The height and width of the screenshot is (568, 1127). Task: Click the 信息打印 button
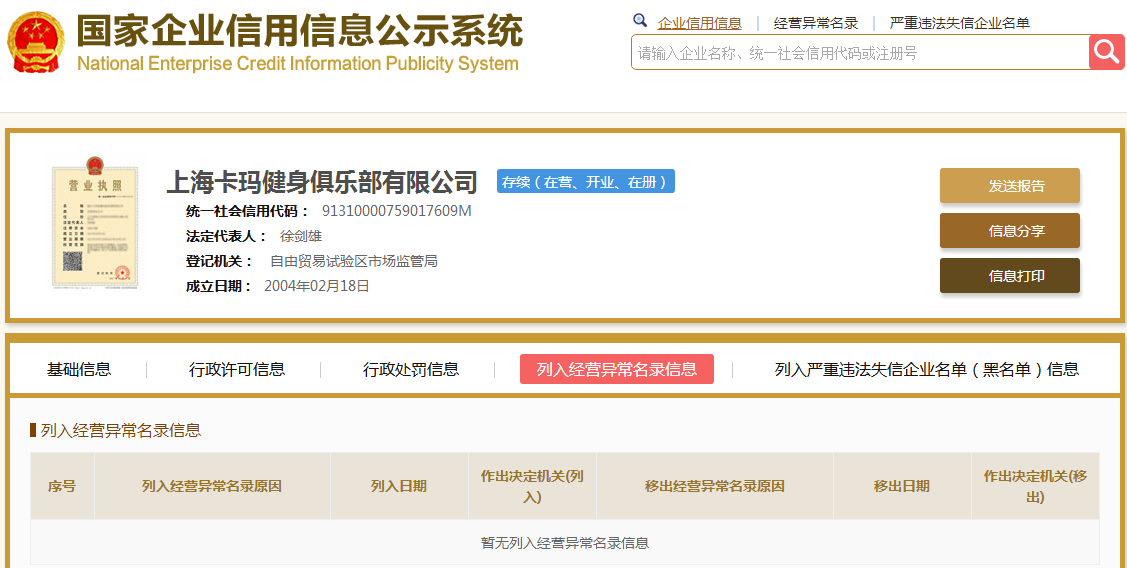pyautogui.click(x=1010, y=275)
